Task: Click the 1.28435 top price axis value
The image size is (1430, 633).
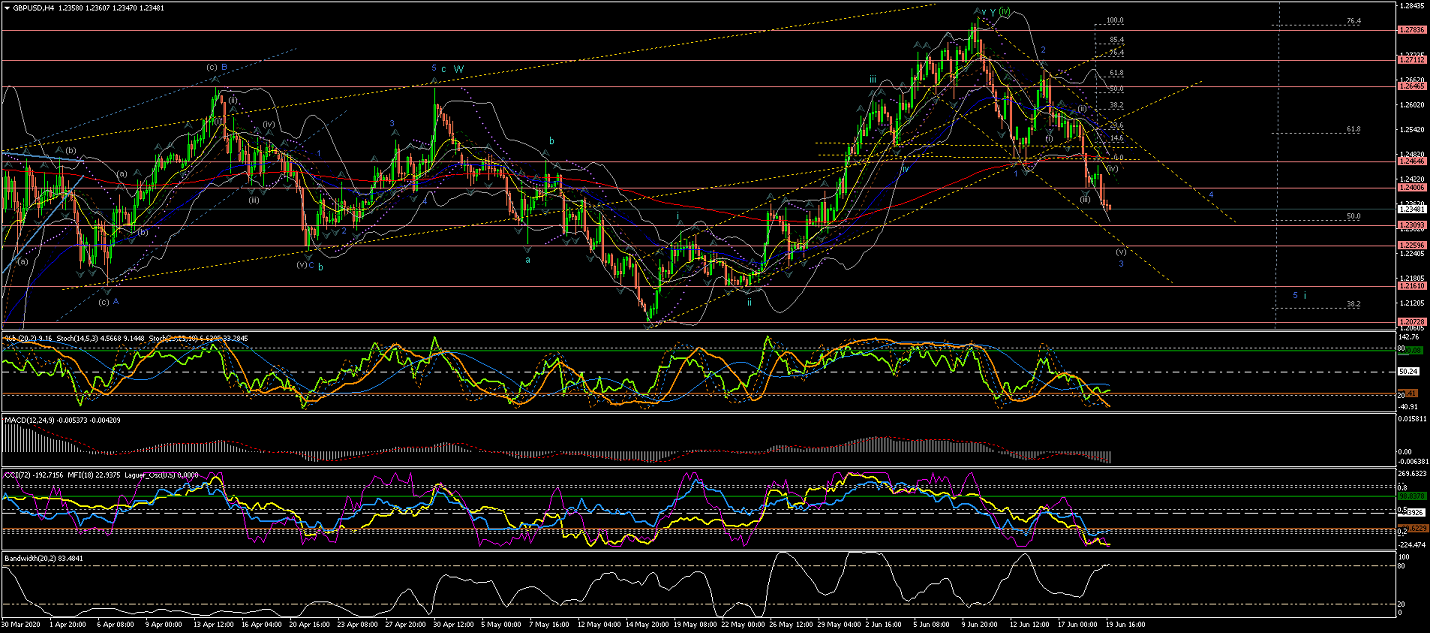Action: pos(1411,5)
